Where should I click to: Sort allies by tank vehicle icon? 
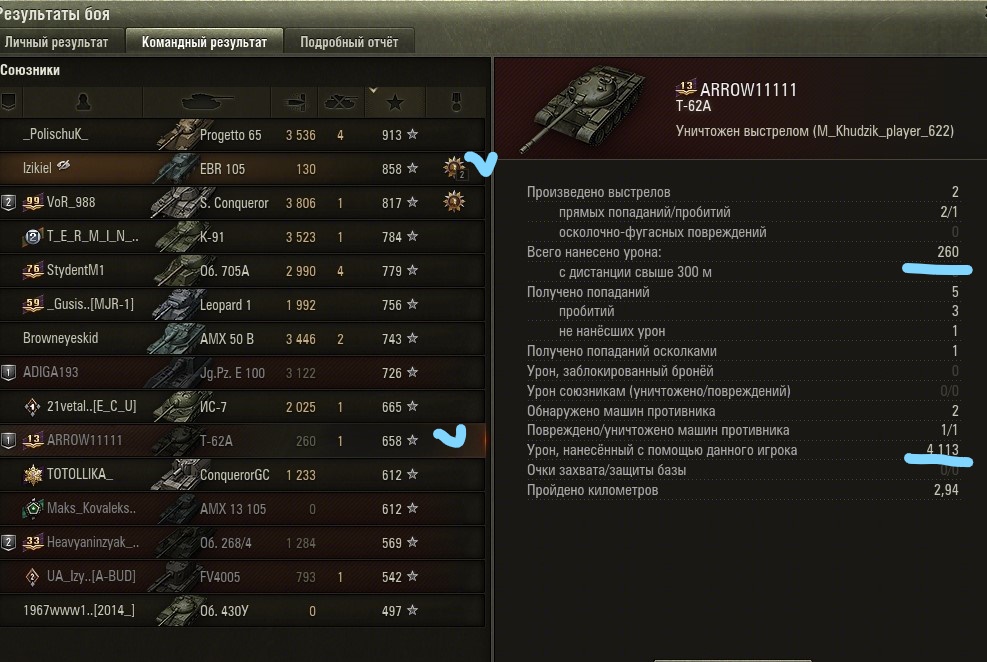[x=206, y=101]
